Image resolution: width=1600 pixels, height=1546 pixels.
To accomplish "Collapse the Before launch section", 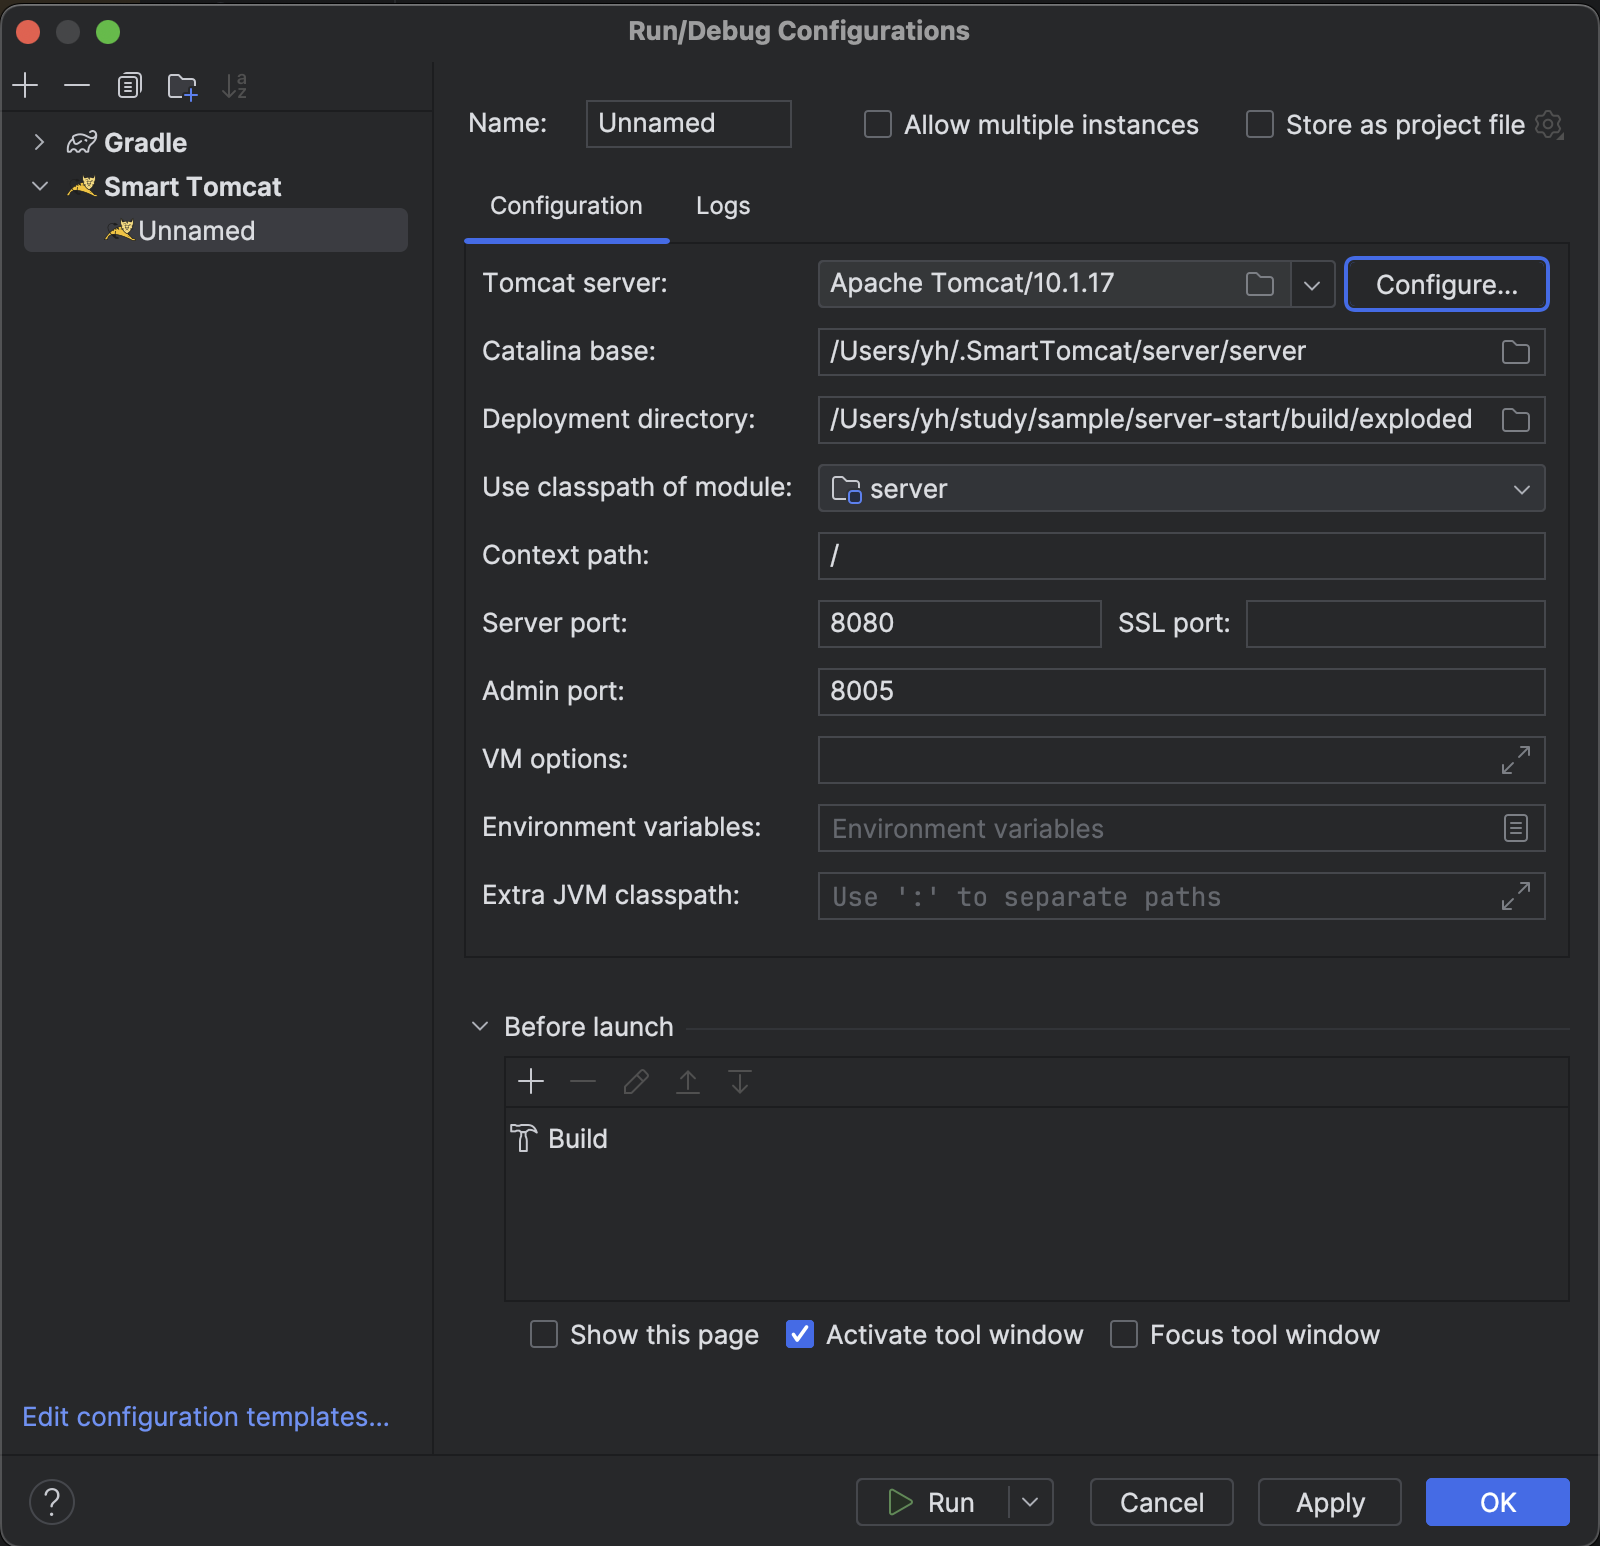I will (480, 1027).
